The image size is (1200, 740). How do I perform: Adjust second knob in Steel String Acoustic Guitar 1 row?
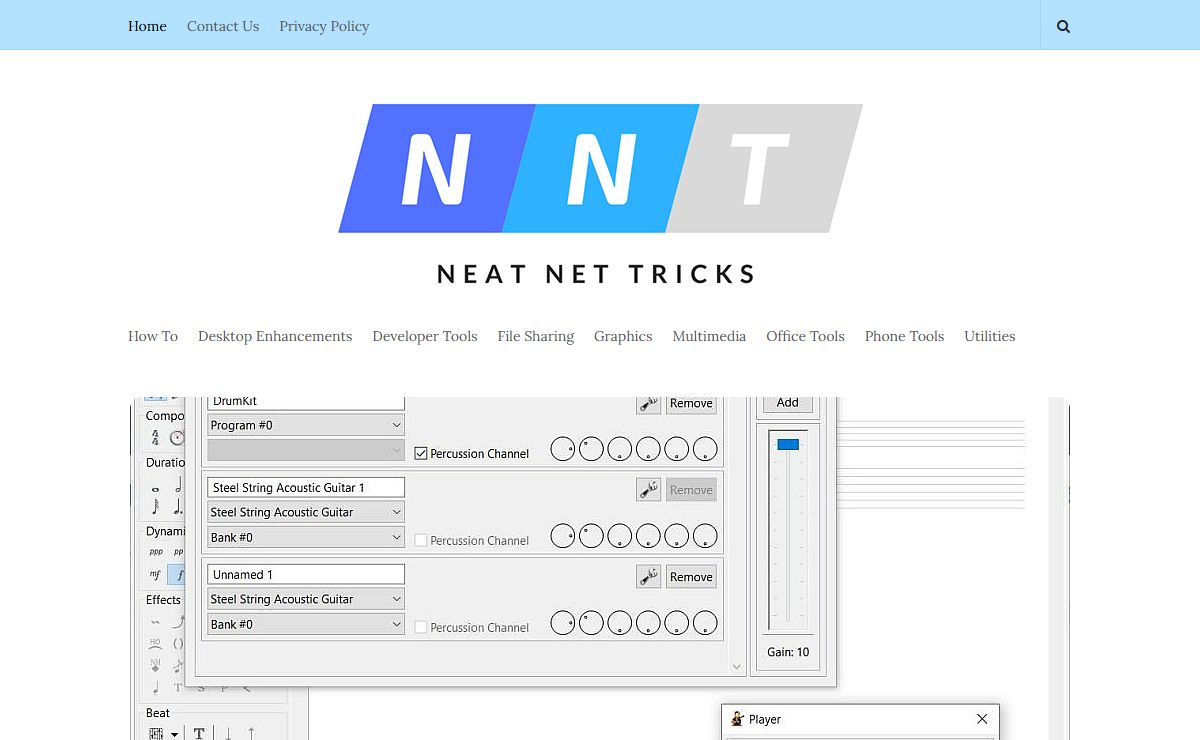[591, 536]
